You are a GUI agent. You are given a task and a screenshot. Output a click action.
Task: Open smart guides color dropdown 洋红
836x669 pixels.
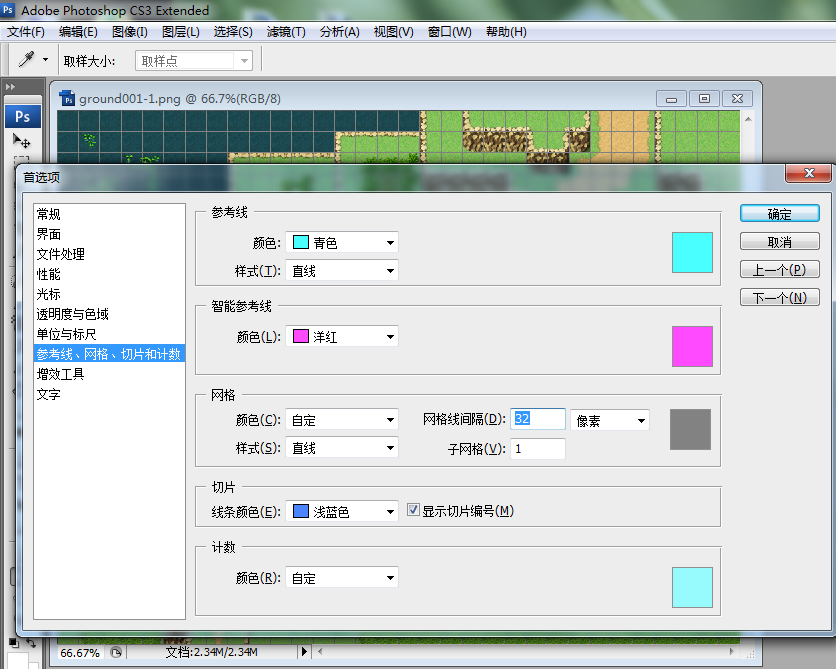[342, 336]
